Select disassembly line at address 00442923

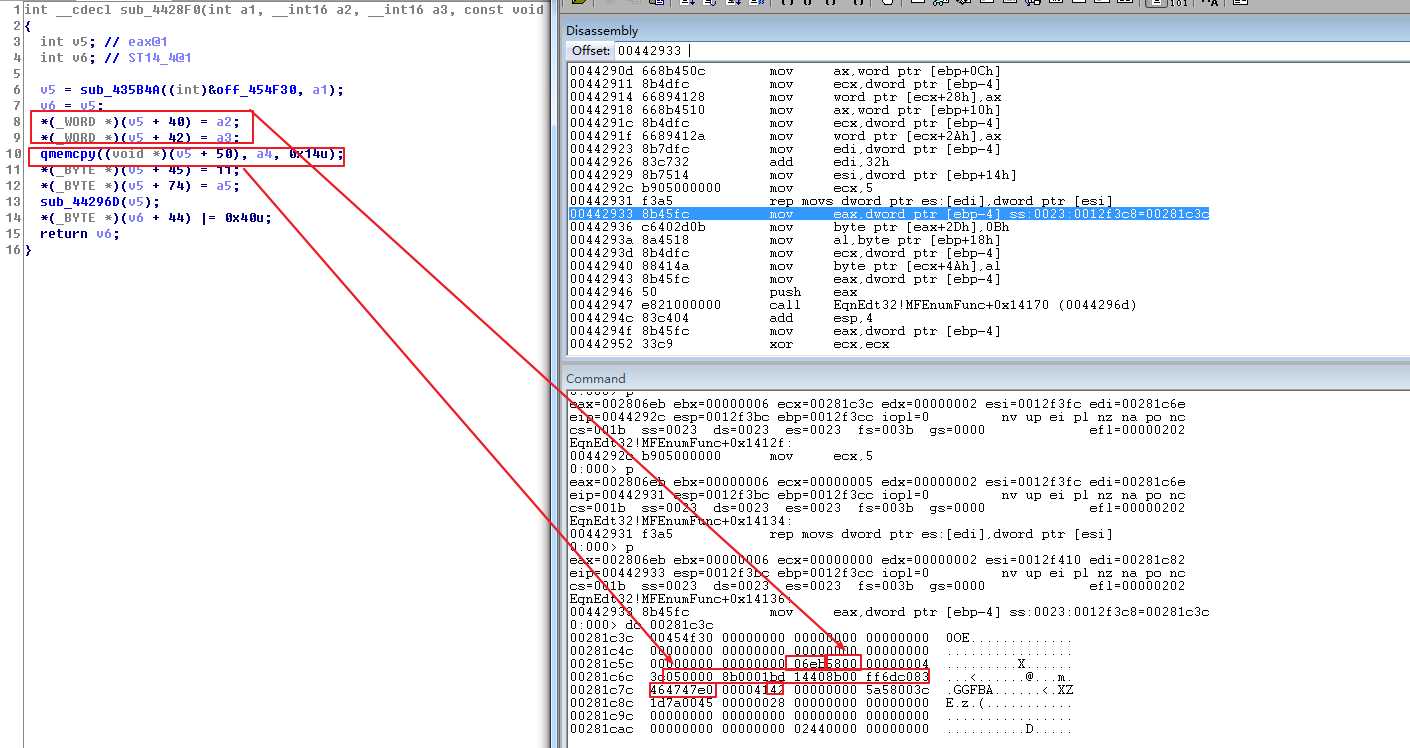(x=785, y=149)
